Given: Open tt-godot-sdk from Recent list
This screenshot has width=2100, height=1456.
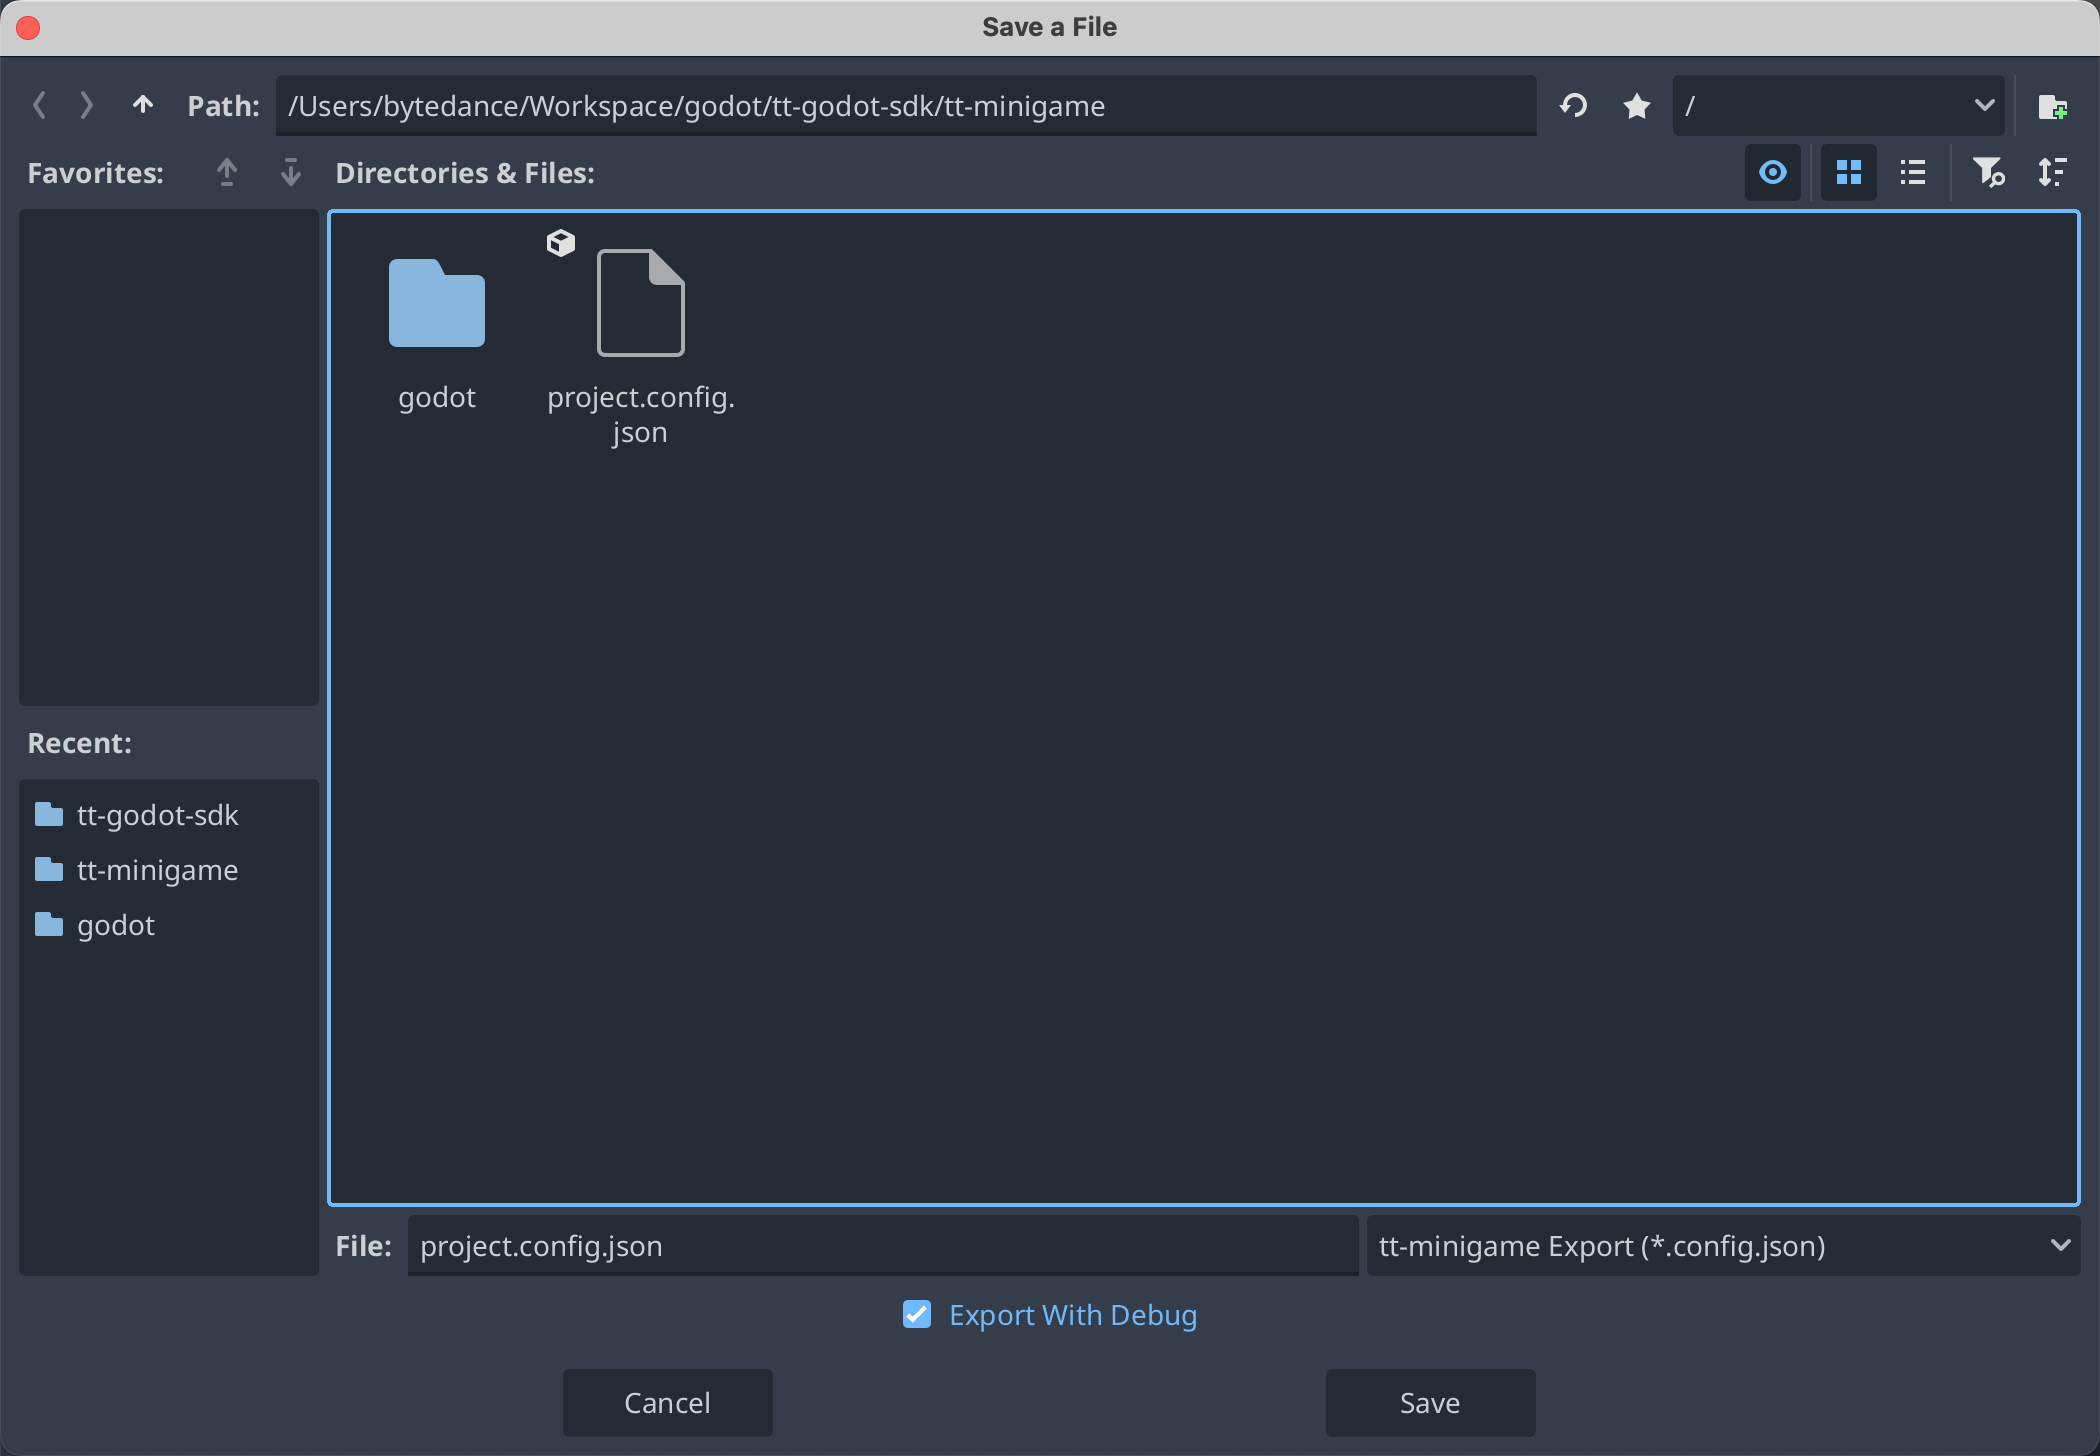Looking at the screenshot, I should point(157,815).
